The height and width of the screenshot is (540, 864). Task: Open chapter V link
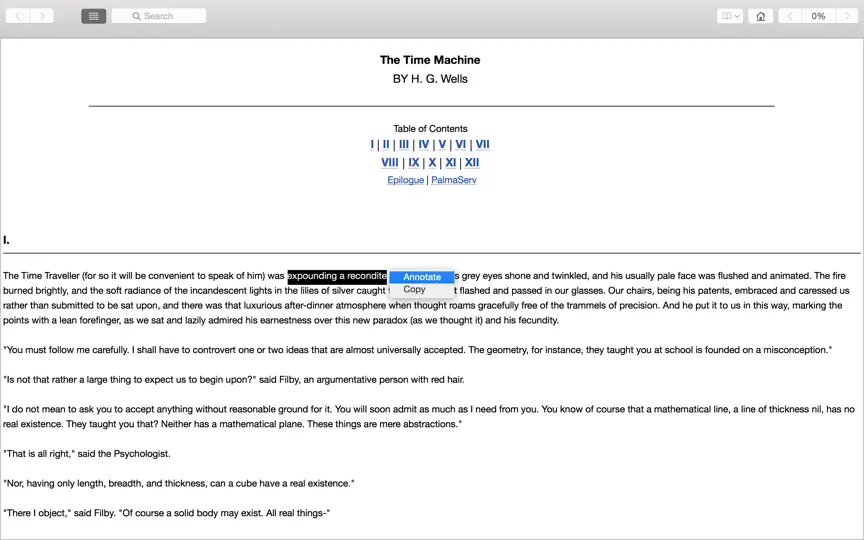[x=442, y=144]
